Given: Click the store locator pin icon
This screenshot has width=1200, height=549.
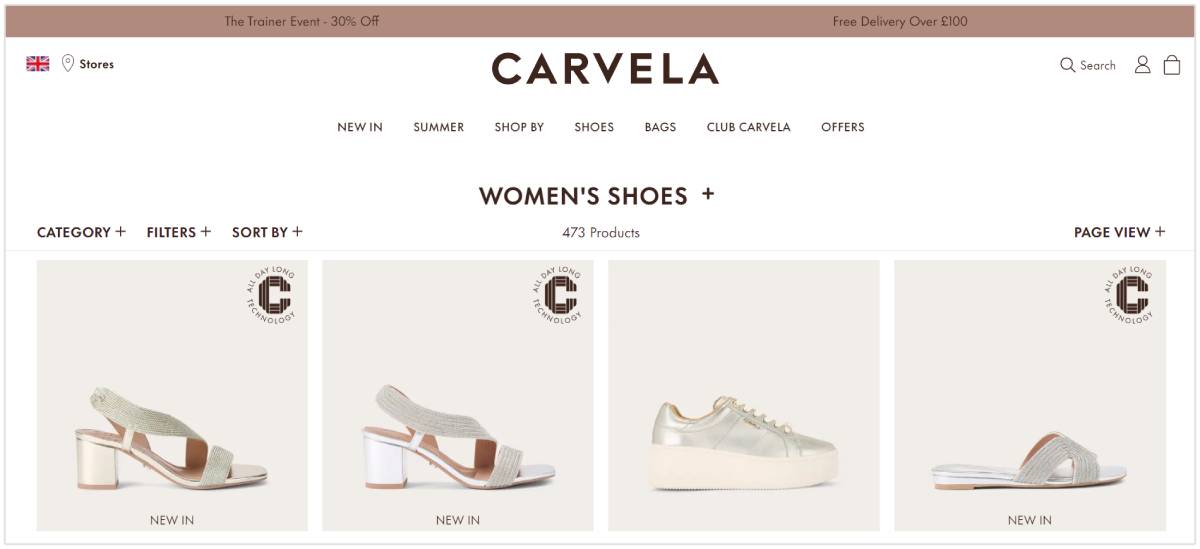Looking at the screenshot, I should coord(68,64).
